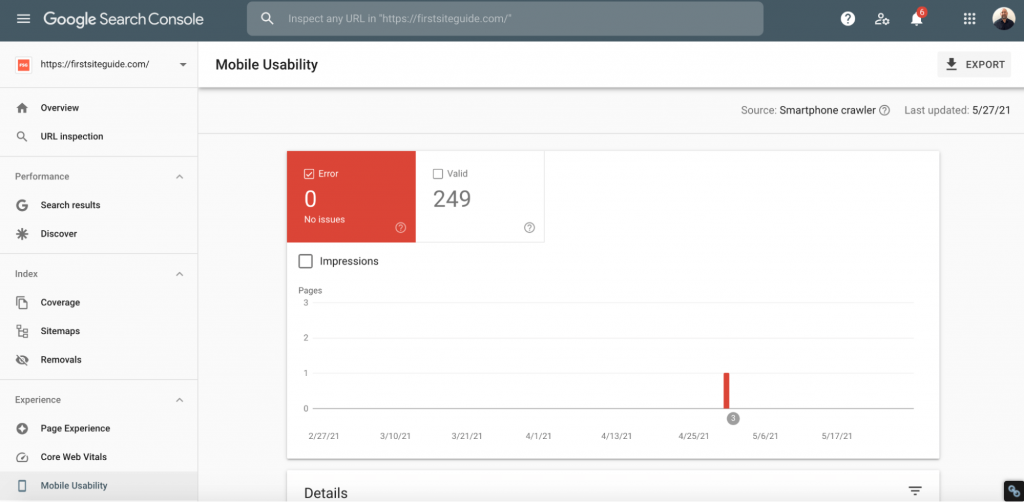1024x502 pixels.
Task: Click the Last updated 5/27/21 text
Action: click(957, 110)
